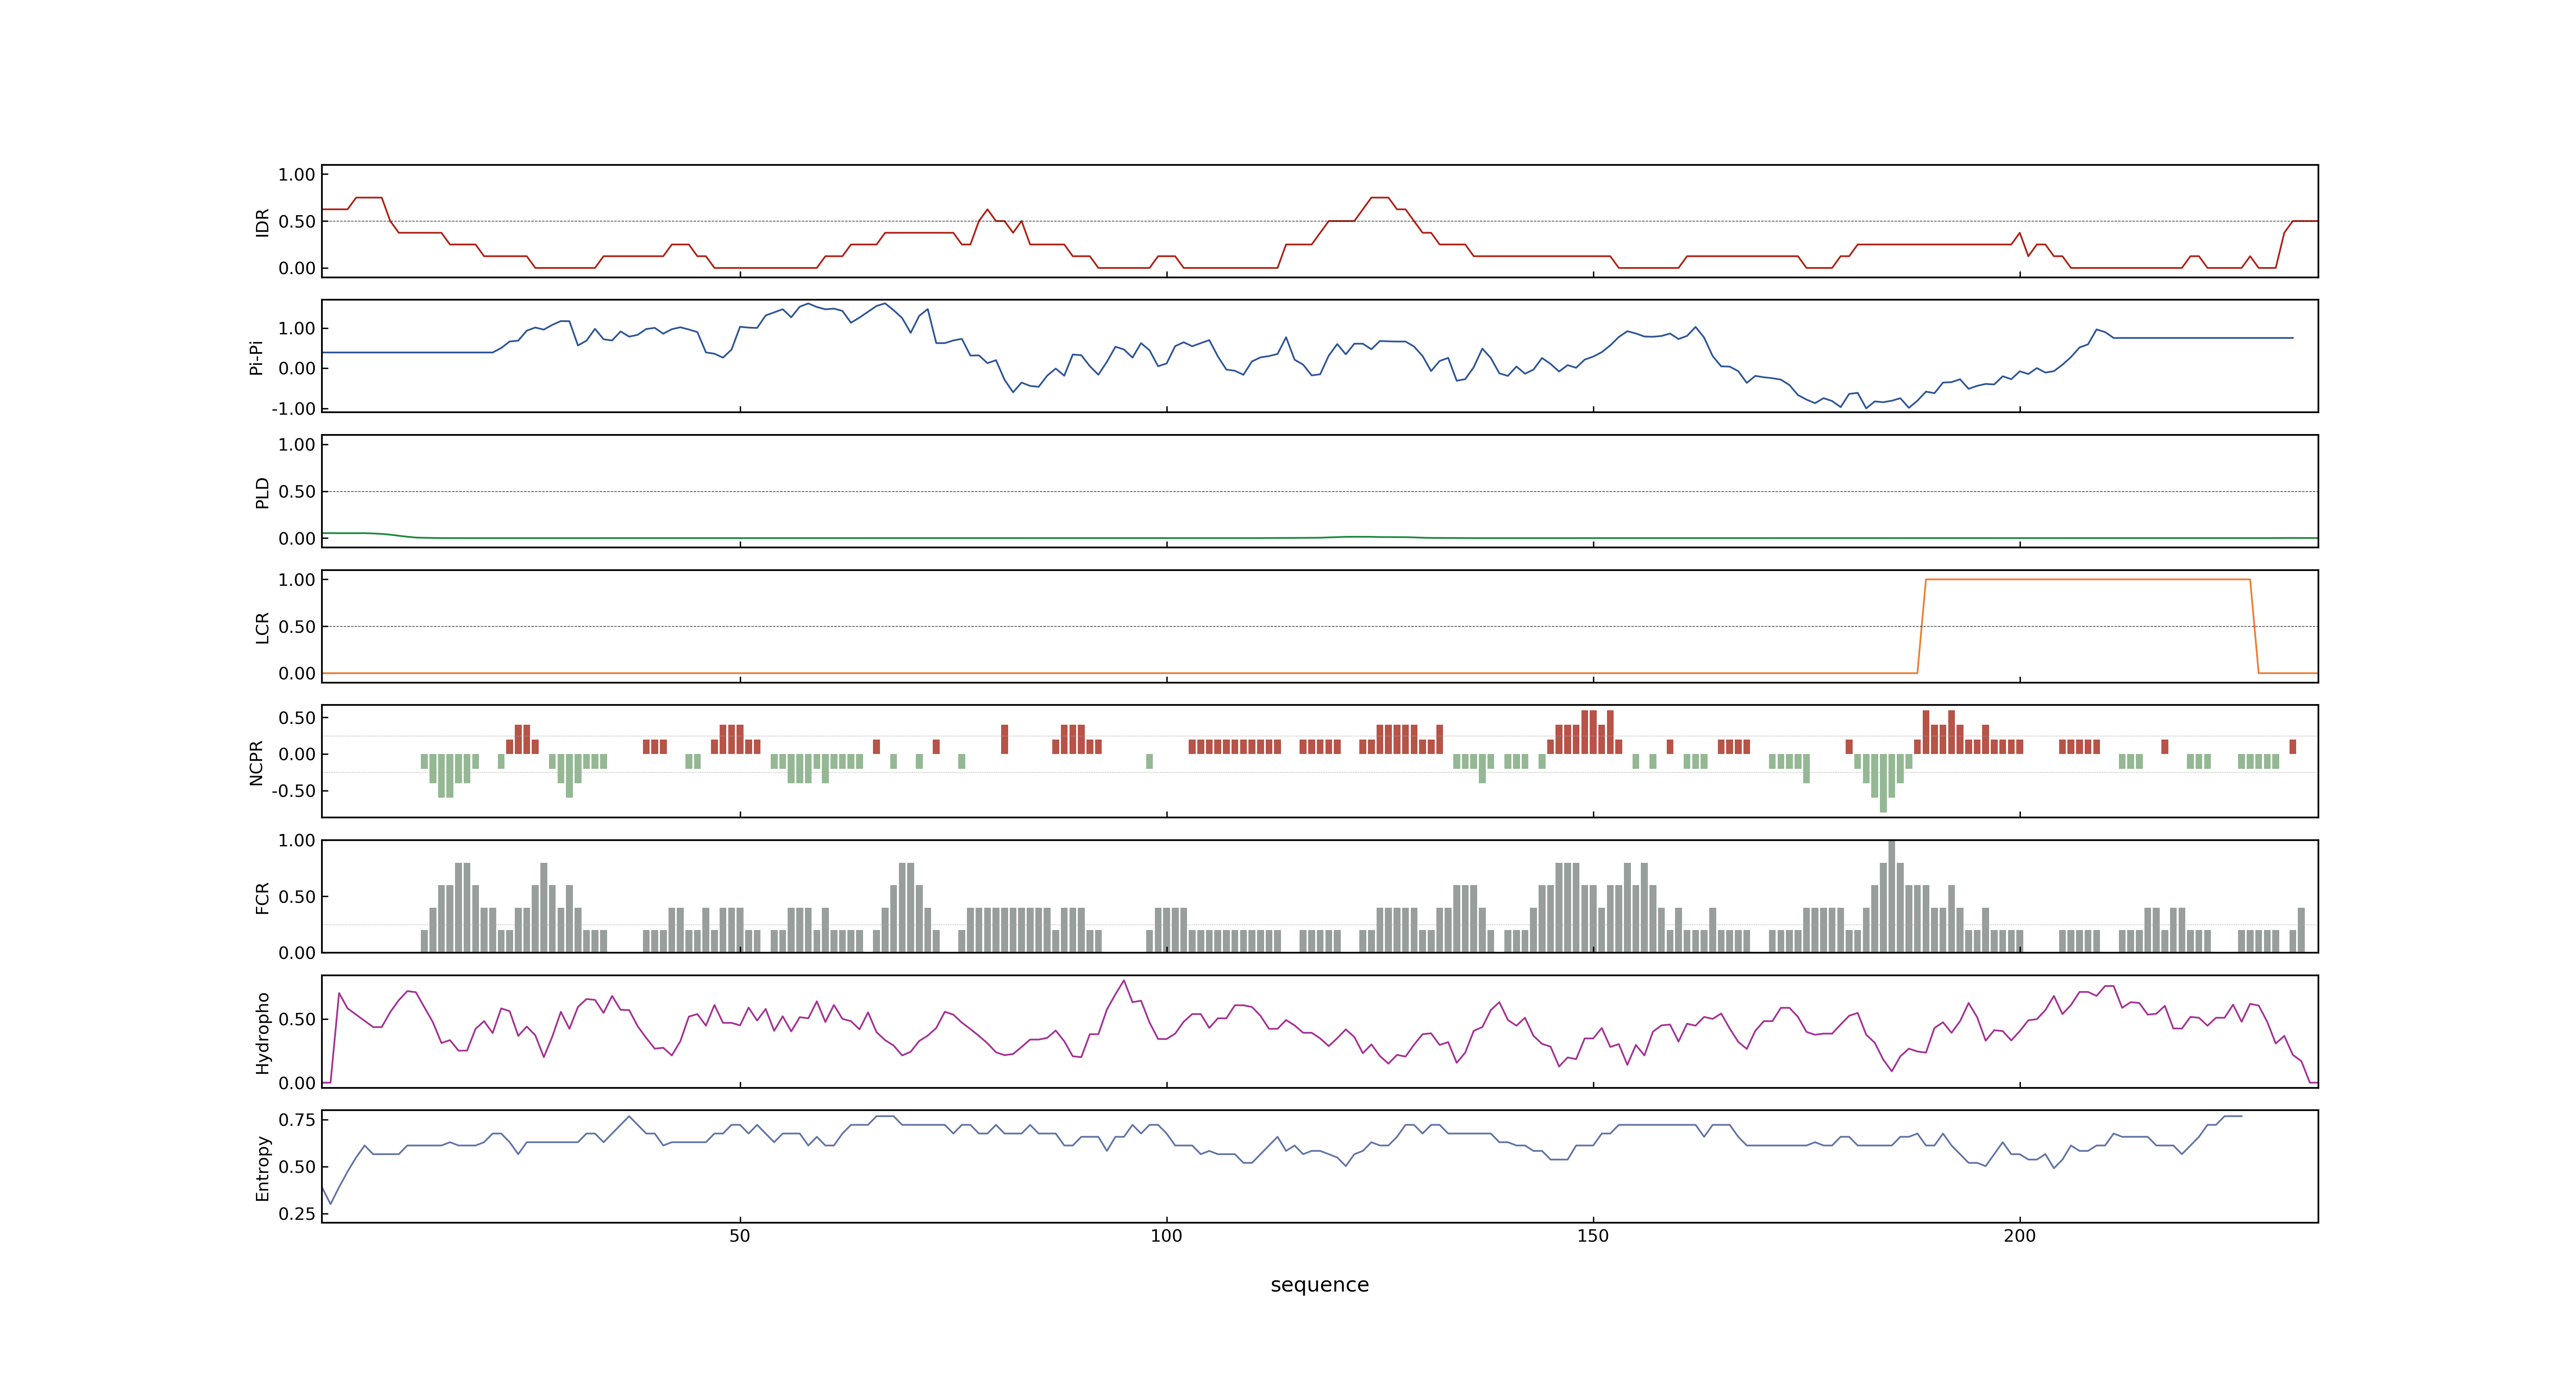Click the 0.50 tick on NCPR axis
Image resolution: width=2576 pixels, height=1374 pixels.
pyautogui.click(x=297, y=718)
